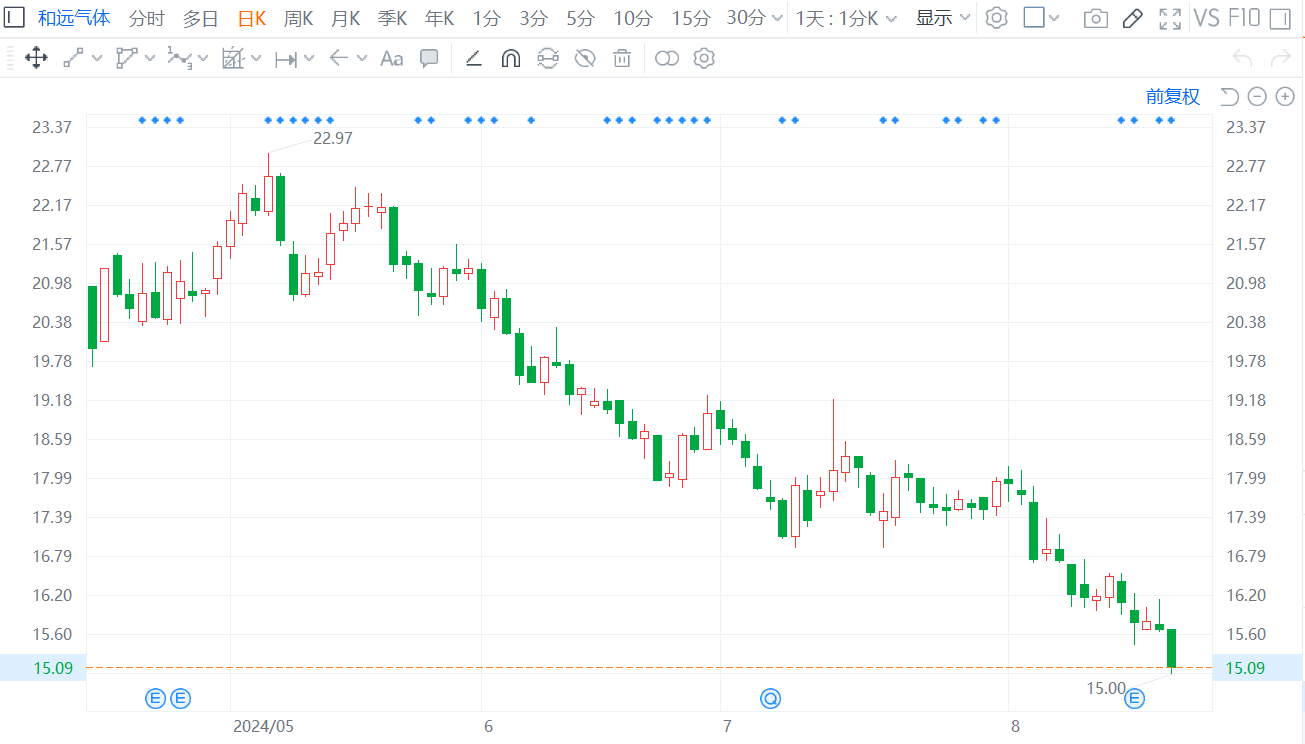Switch to 5分 minute chart
This screenshot has width=1305, height=744.
click(x=580, y=18)
